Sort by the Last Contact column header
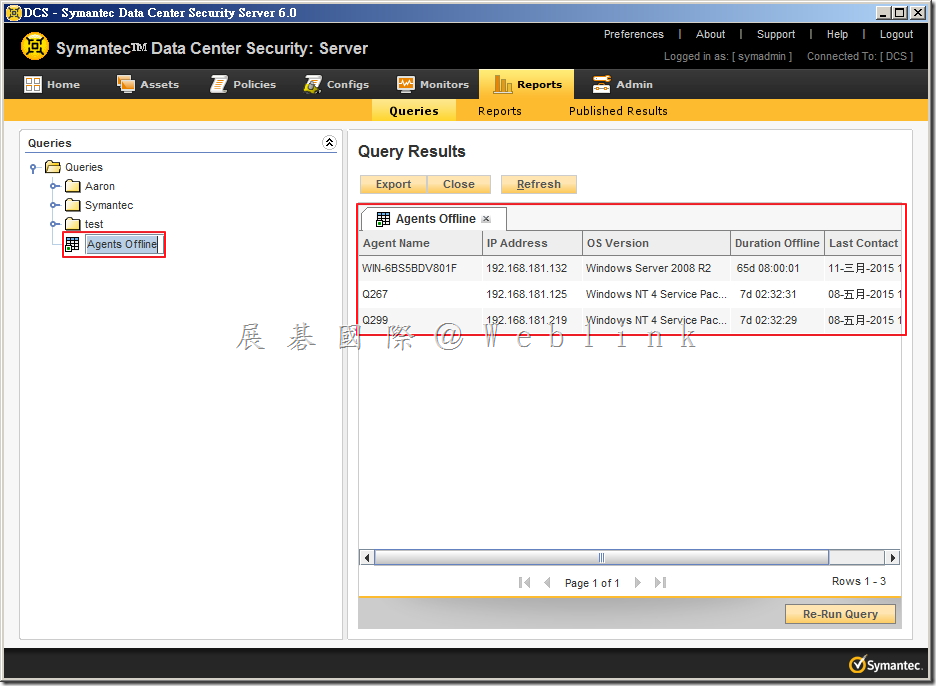Screen dimensions: 936x686 [863, 243]
